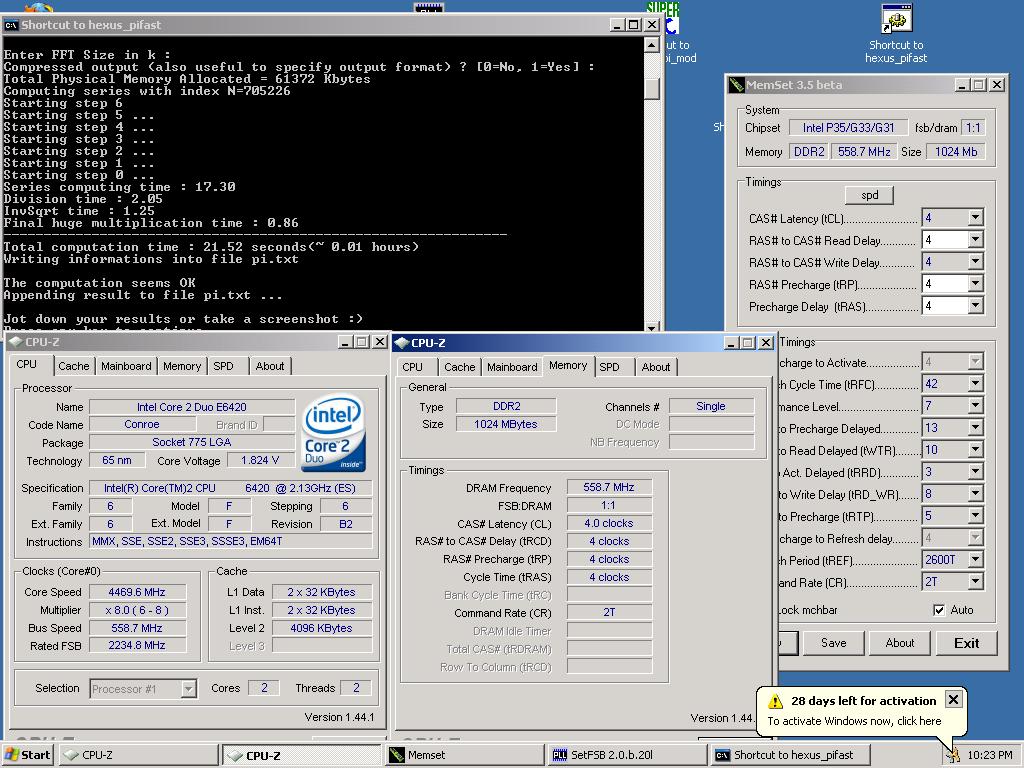Expand Performance Level dropdown showing 7
This screenshot has width=1024, height=768.
(975, 406)
